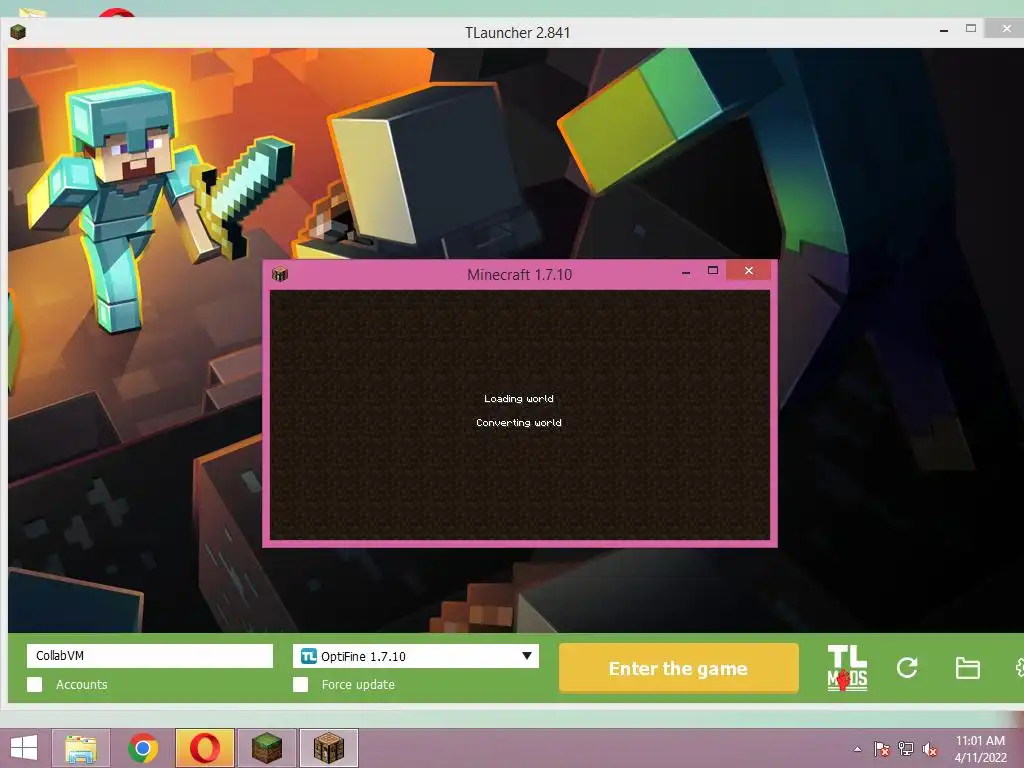Enable the Force update checkbox

[300, 684]
